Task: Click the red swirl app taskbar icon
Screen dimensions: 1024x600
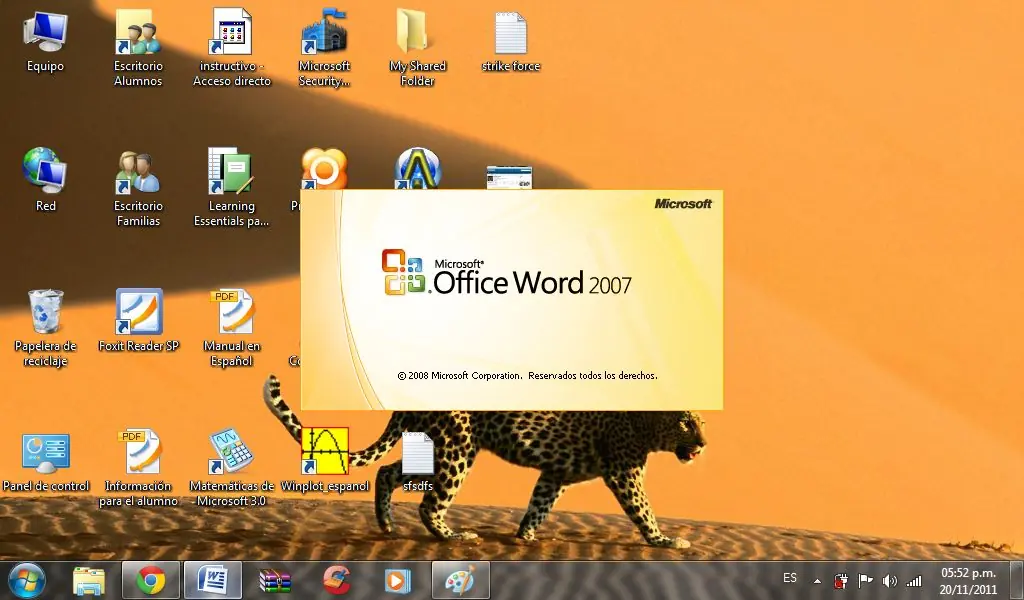Action: coord(336,580)
